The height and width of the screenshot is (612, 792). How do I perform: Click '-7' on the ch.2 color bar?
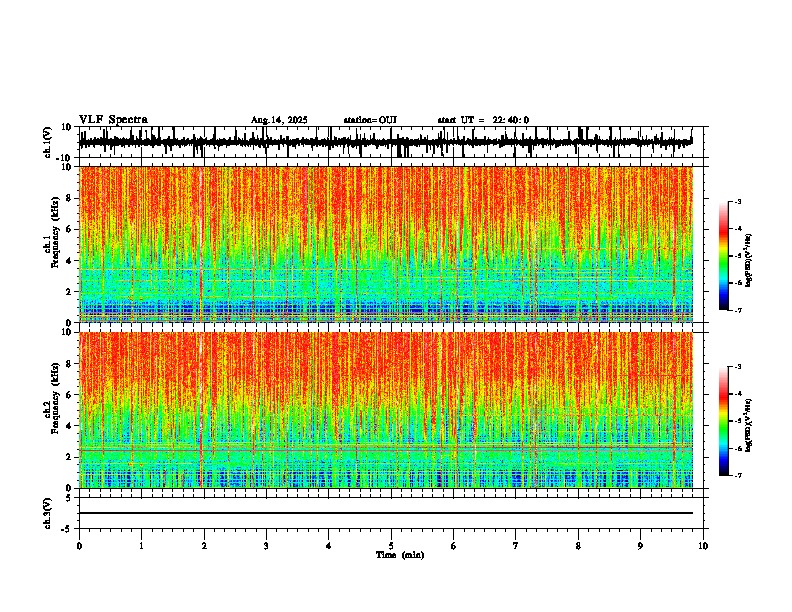(737, 476)
